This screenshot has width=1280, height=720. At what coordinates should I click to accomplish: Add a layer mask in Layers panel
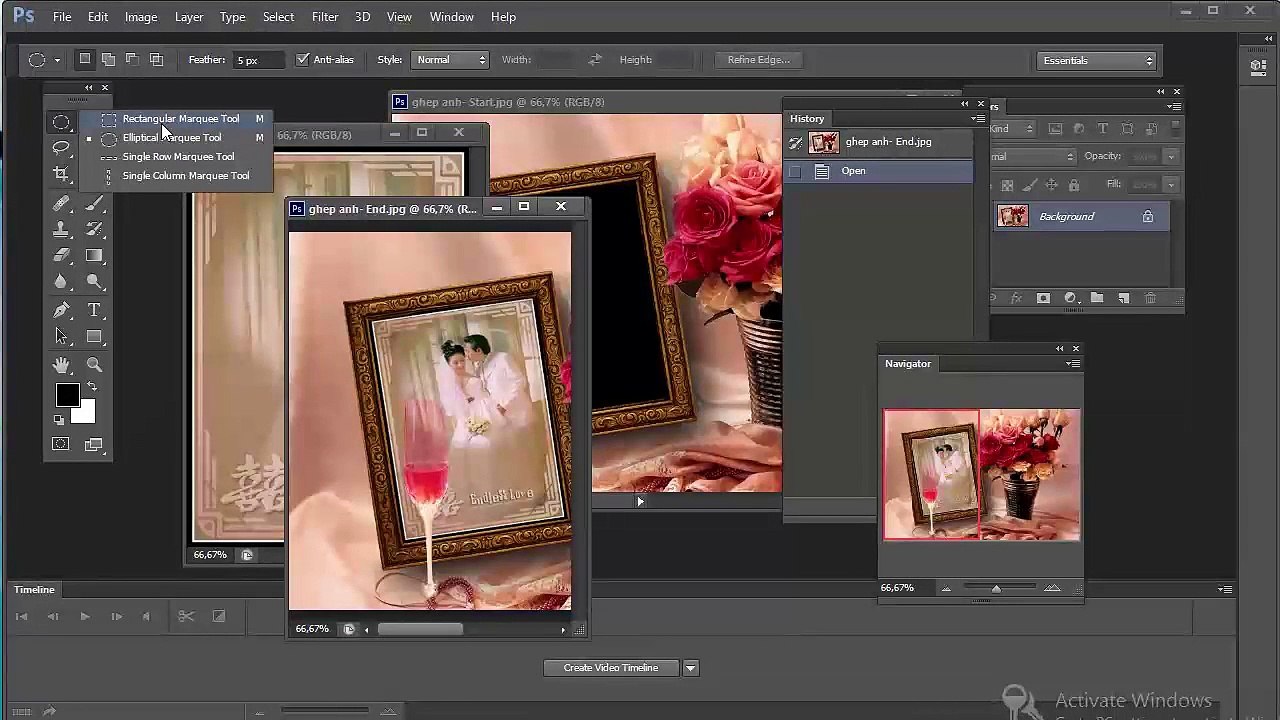[1043, 299]
